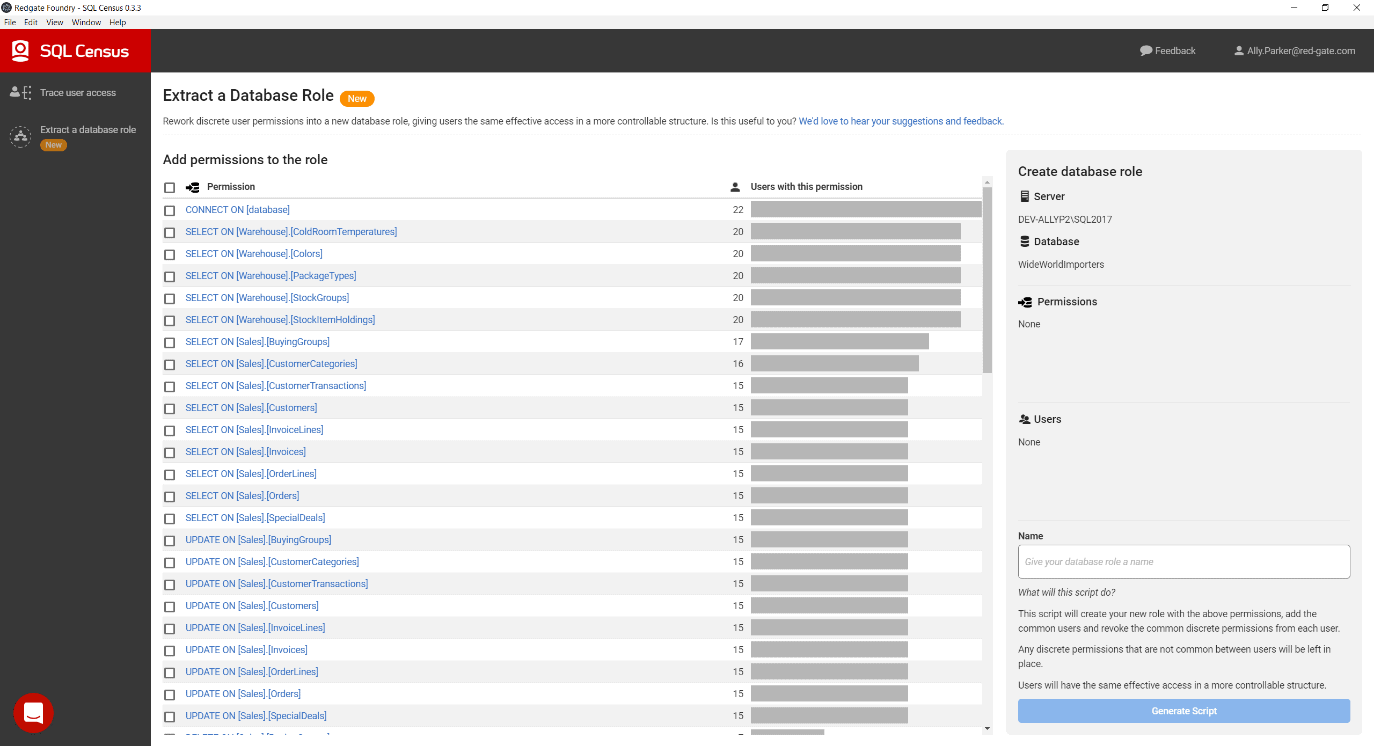The height and width of the screenshot is (746, 1374).
Task: Open UPDATE ON [Sales].[OrderLines] link
Action: [252, 672]
